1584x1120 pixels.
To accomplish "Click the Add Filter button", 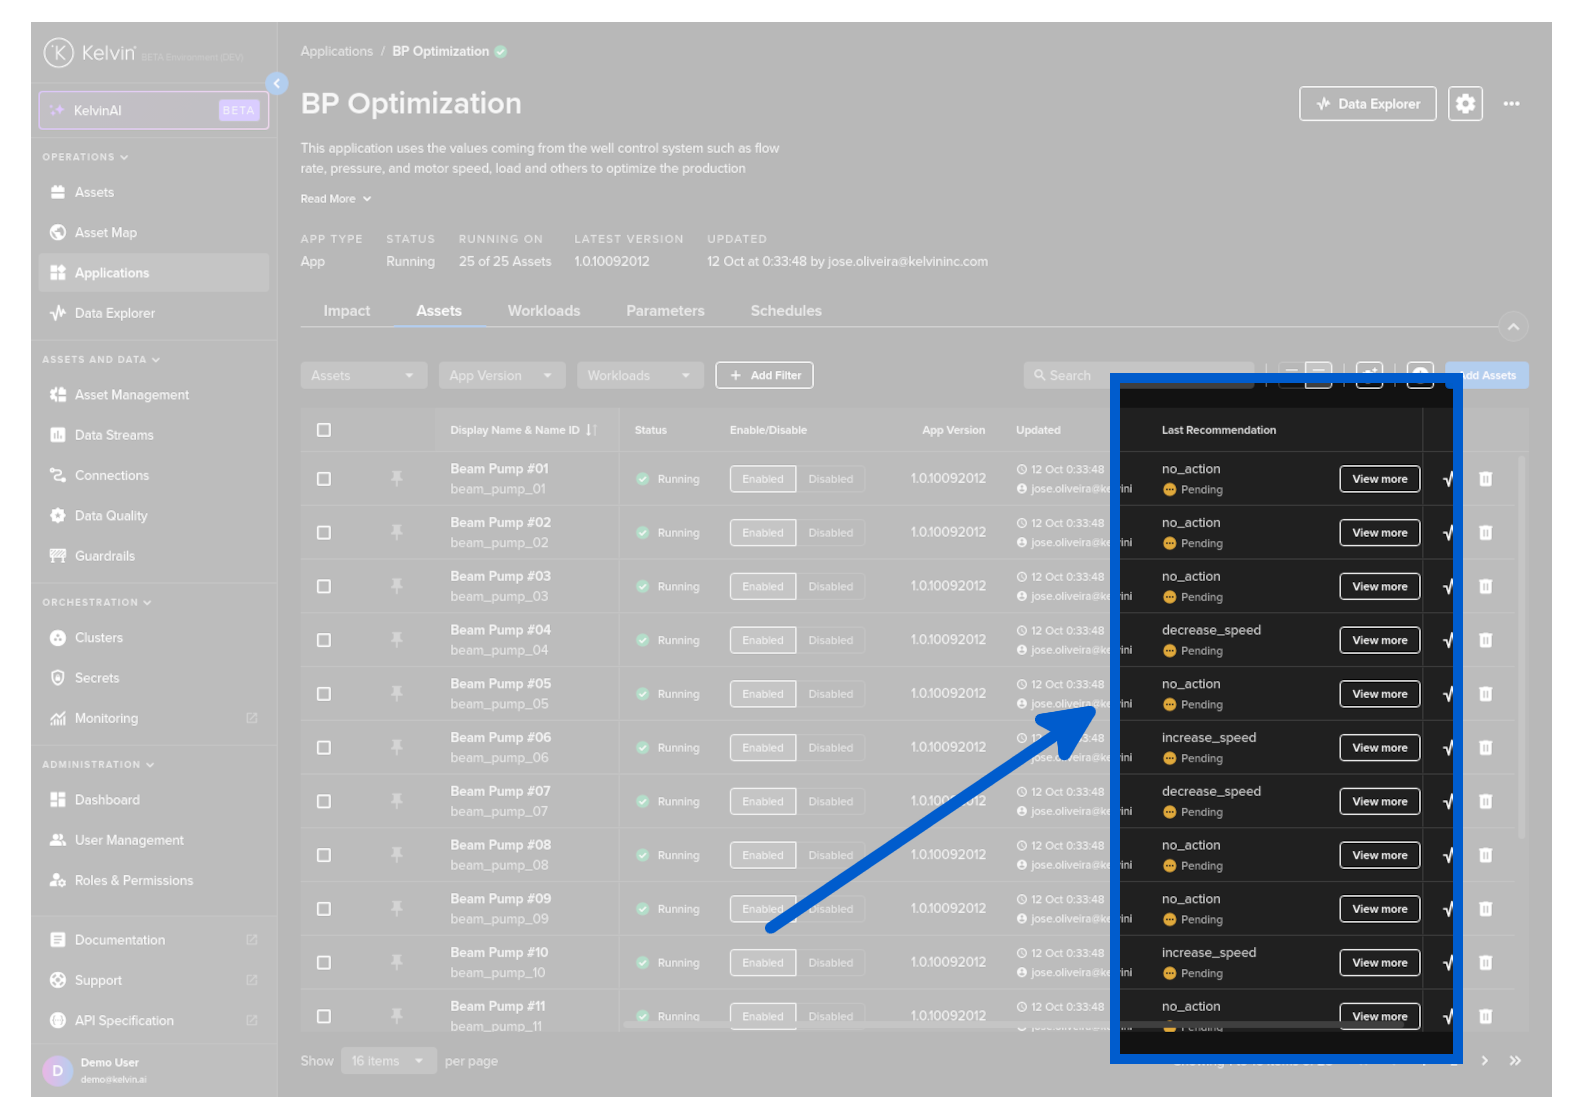I will pos(764,376).
